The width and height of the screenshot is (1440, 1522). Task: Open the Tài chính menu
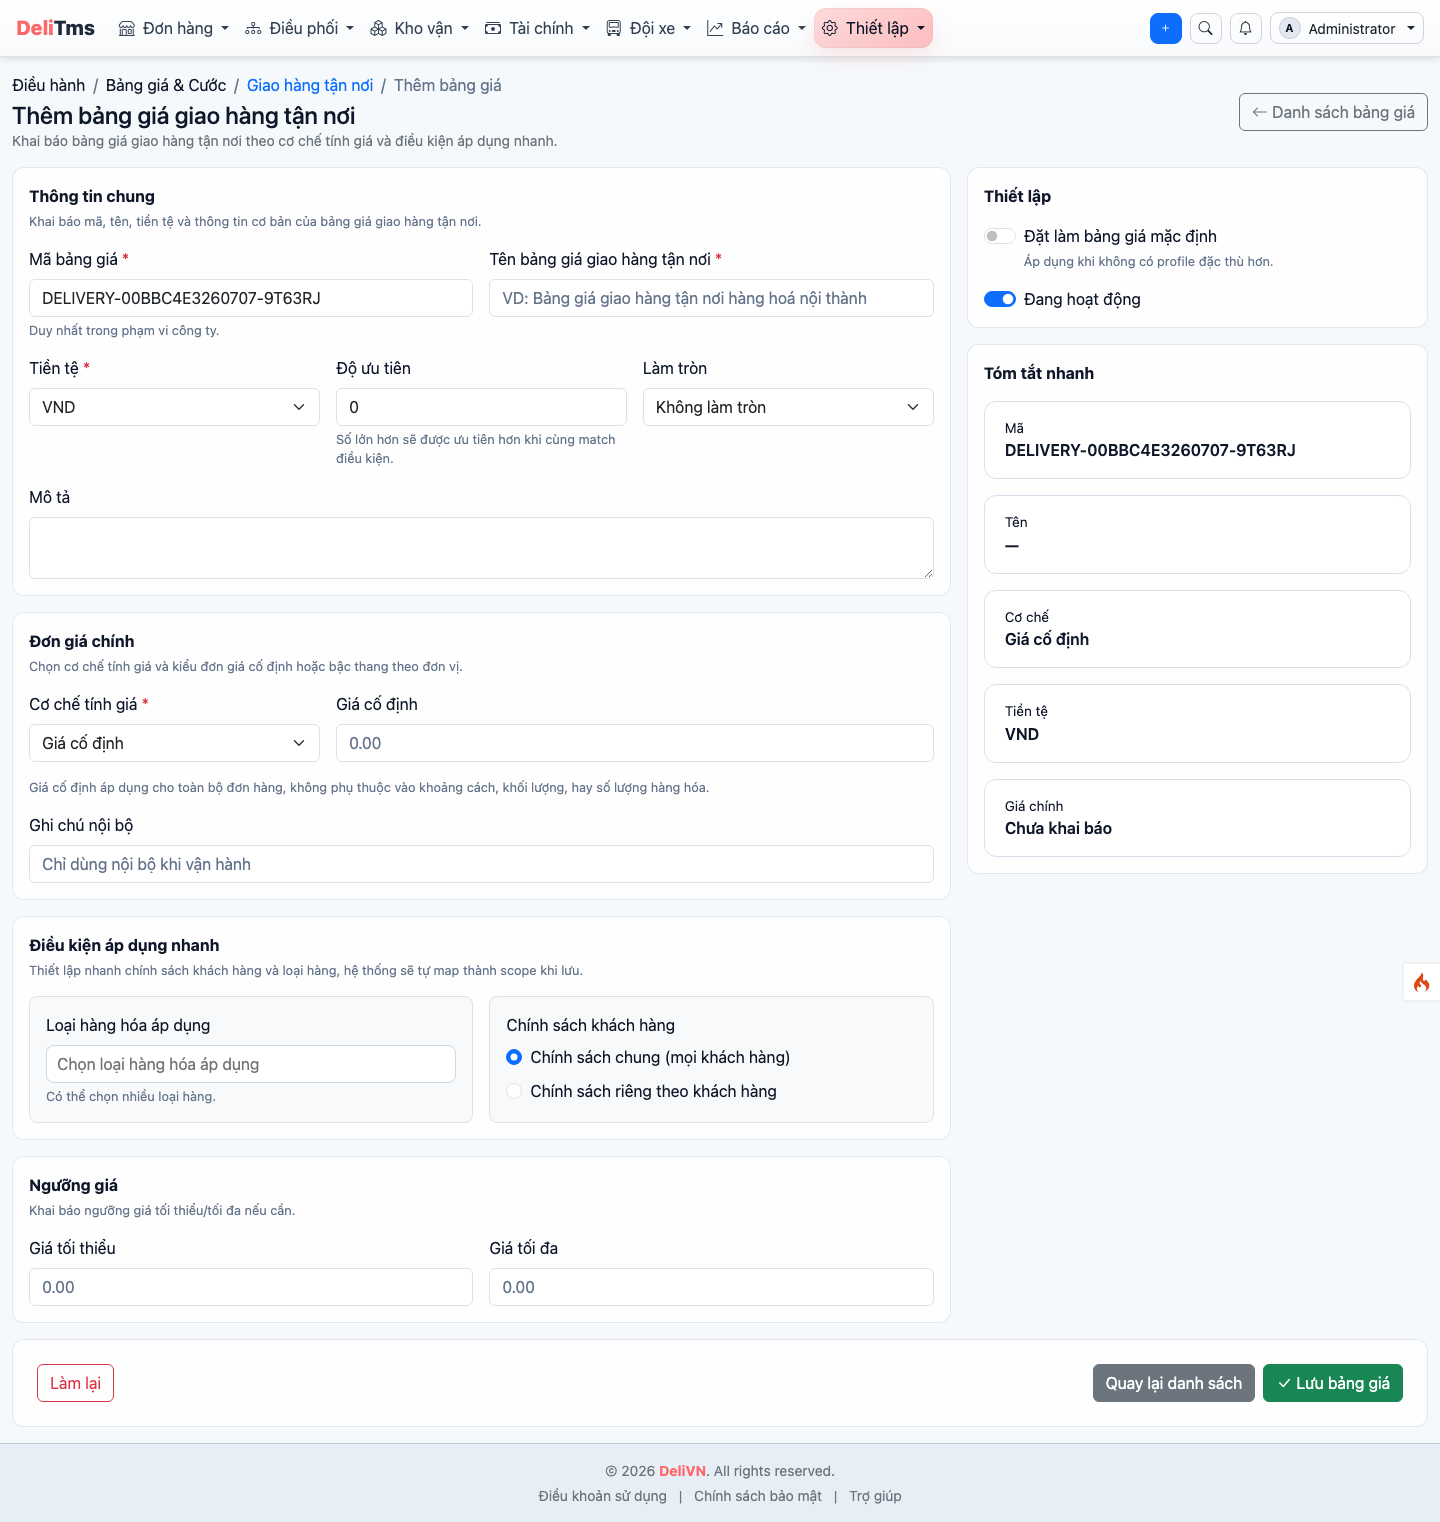click(x=537, y=28)
